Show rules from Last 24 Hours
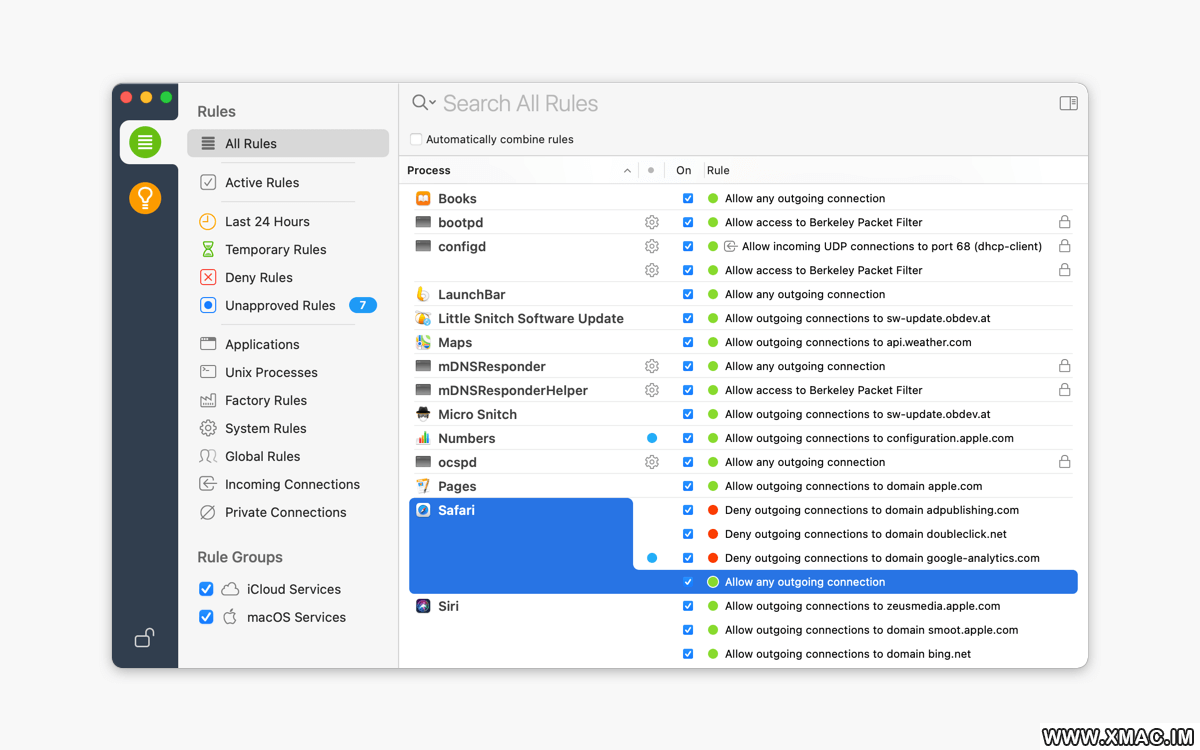The height and width of the screenshot is (750, 1200). (x=267, y=221)
